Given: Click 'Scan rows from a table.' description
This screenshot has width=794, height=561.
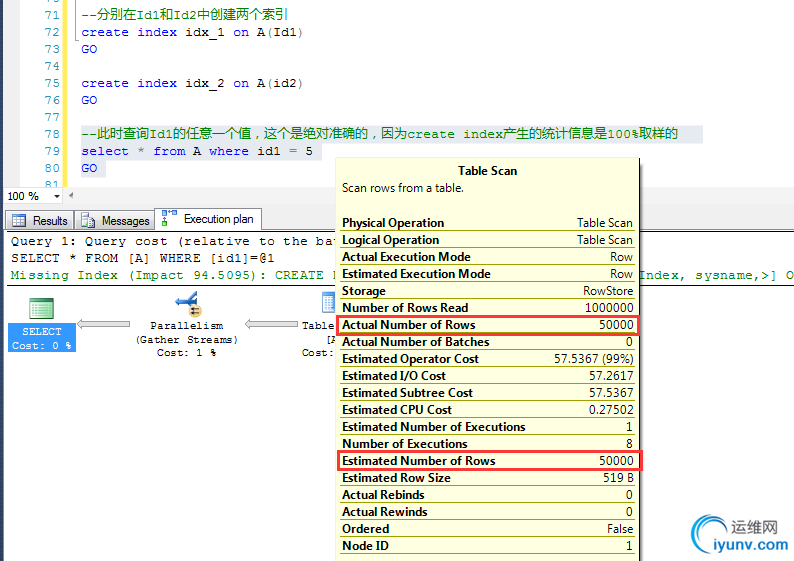Looking at the screenshot, I should tap(403, 188).
